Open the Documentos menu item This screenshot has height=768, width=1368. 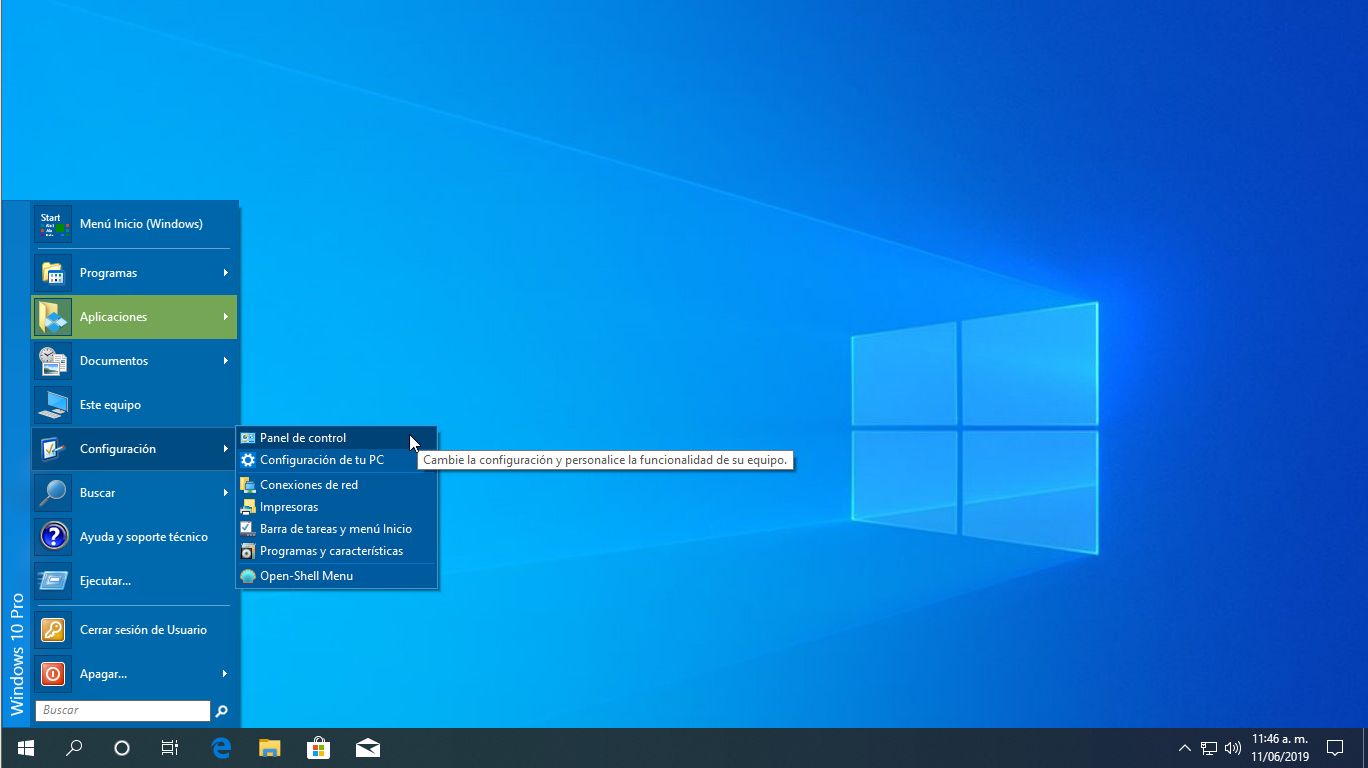(x=135, y=361)
